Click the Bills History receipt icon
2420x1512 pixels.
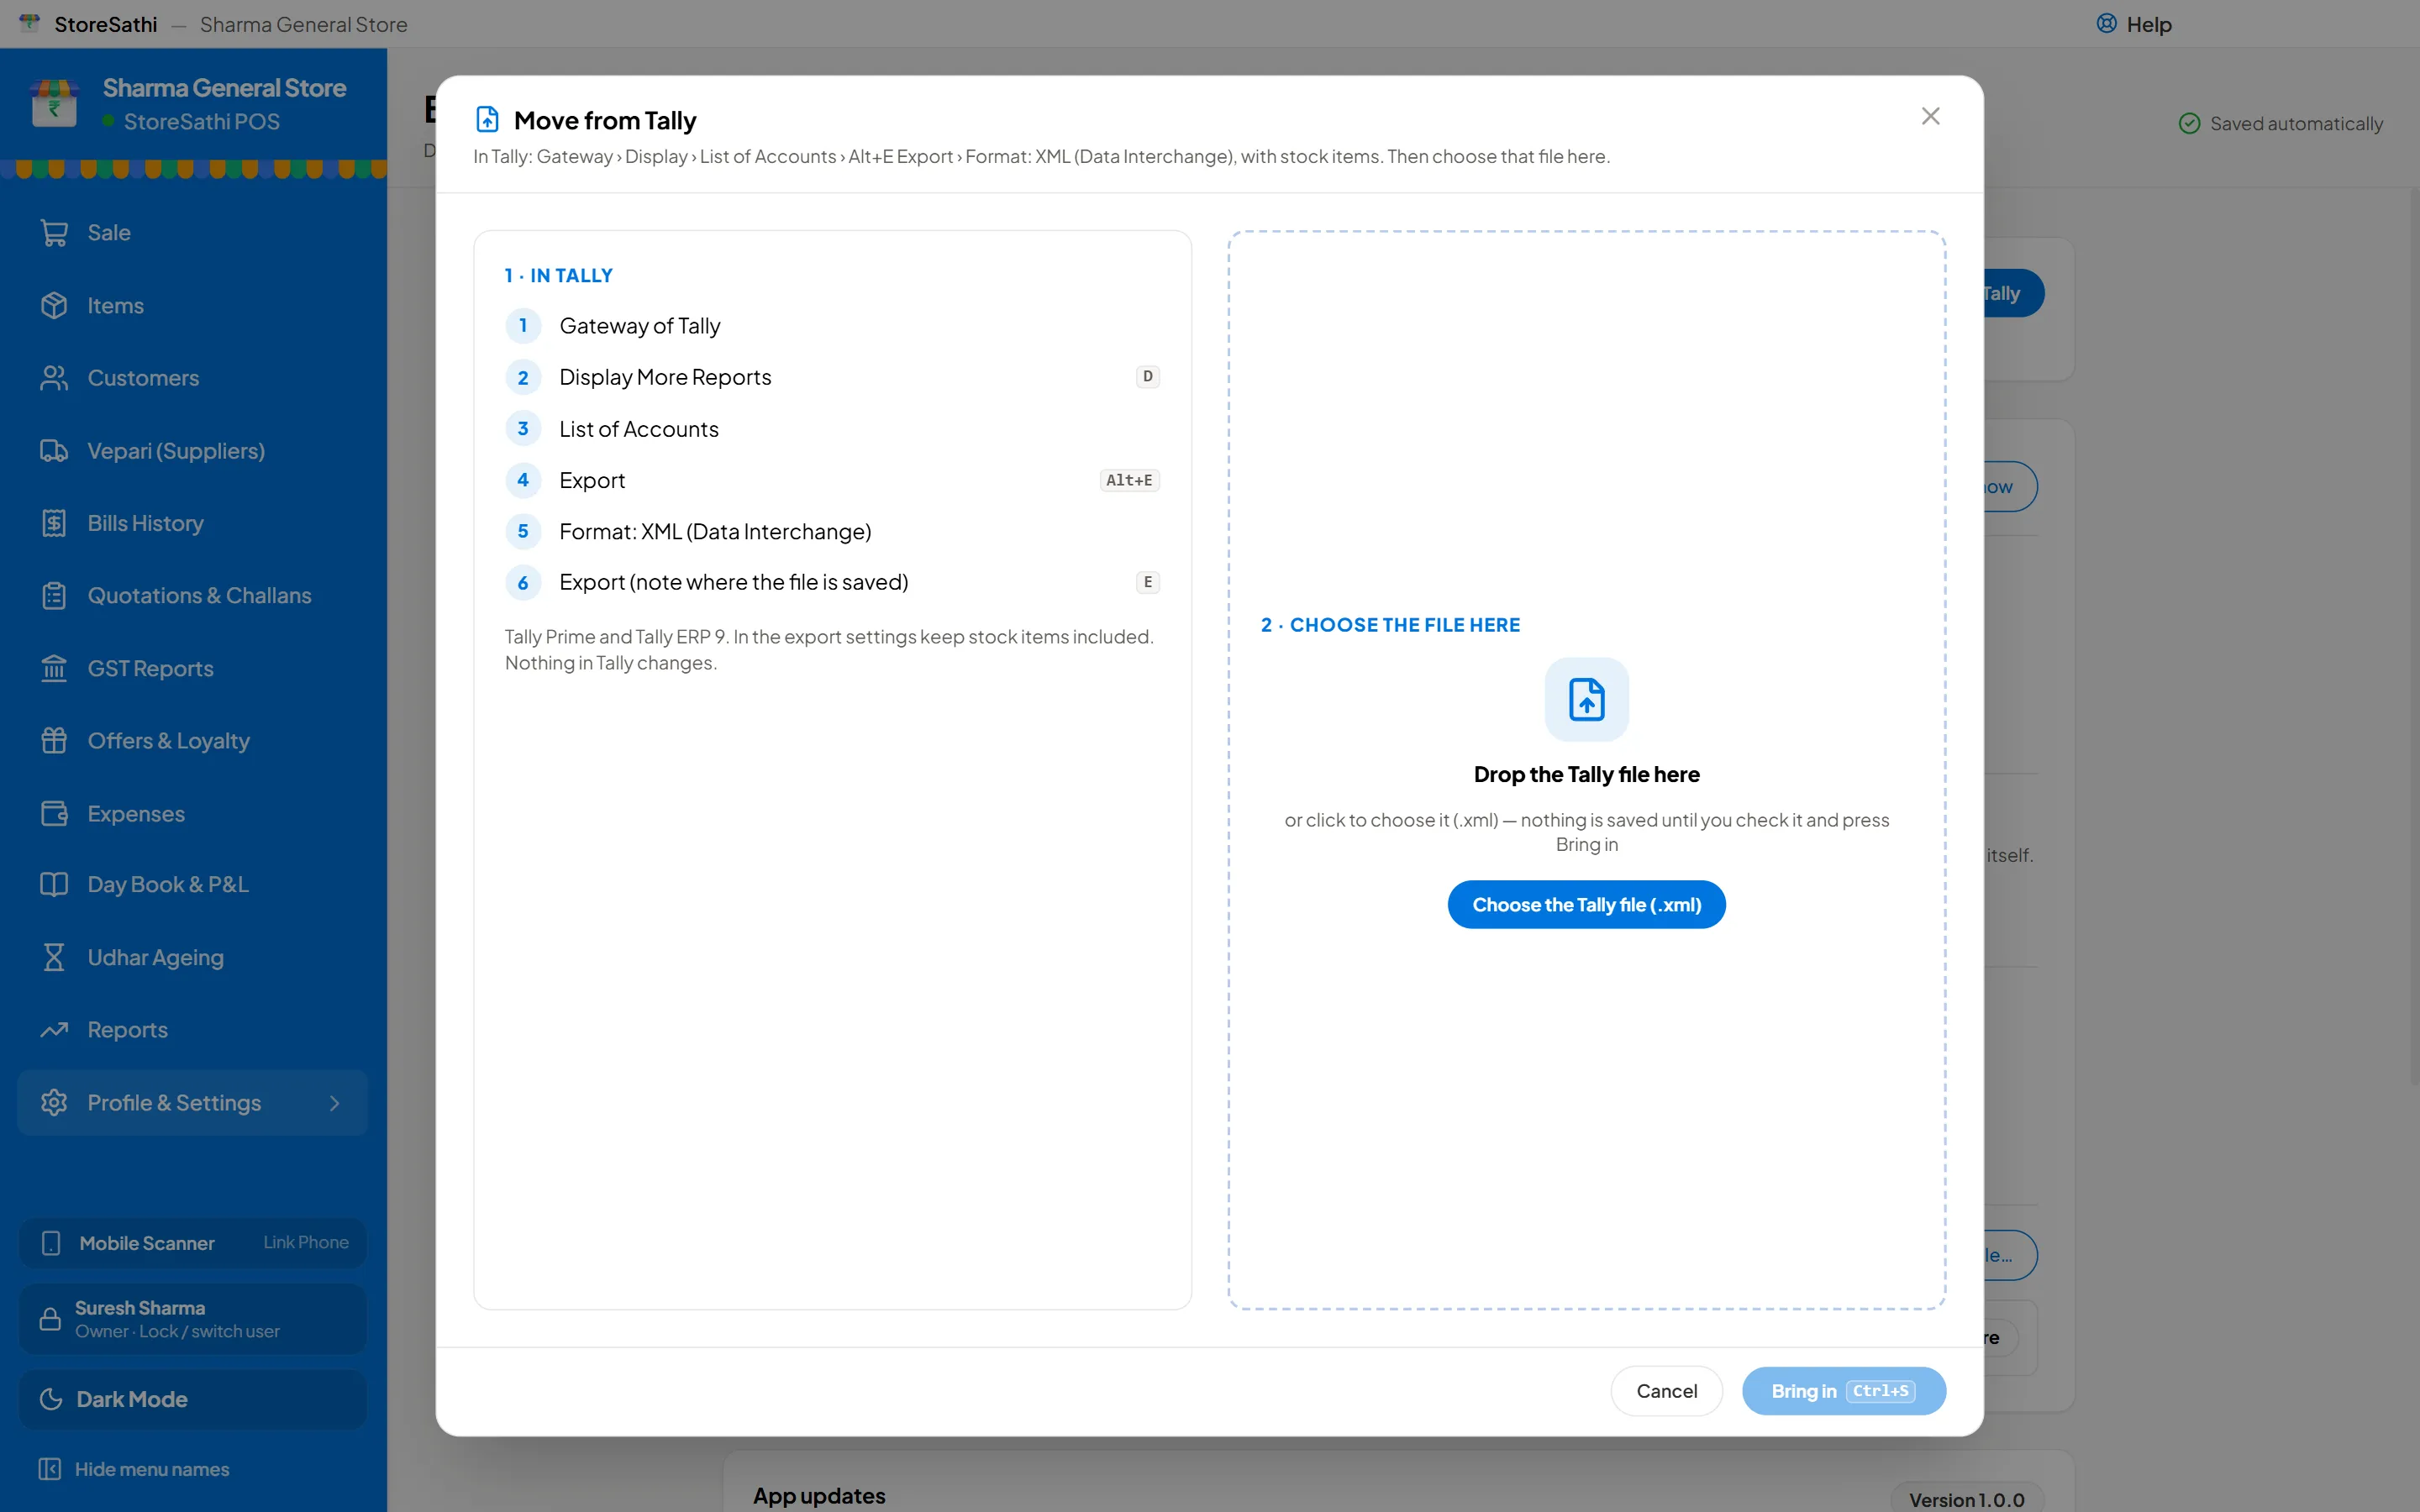tap(54, 523)
